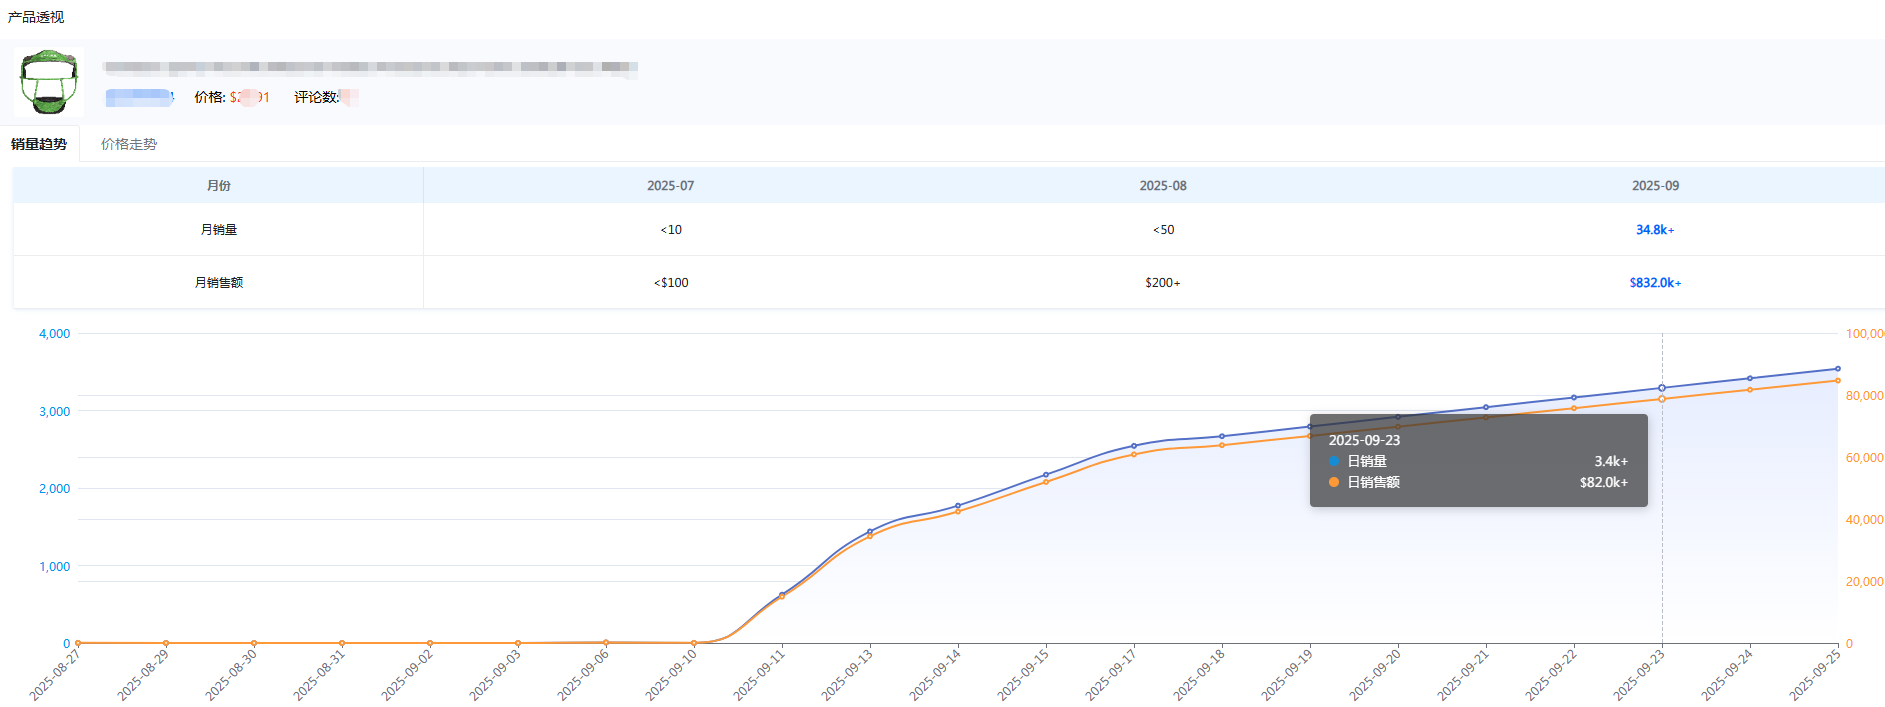This screenshot has height=707, width=1885.
Task: Click the 产品透视 page heading
Action: tap(36, 17)
